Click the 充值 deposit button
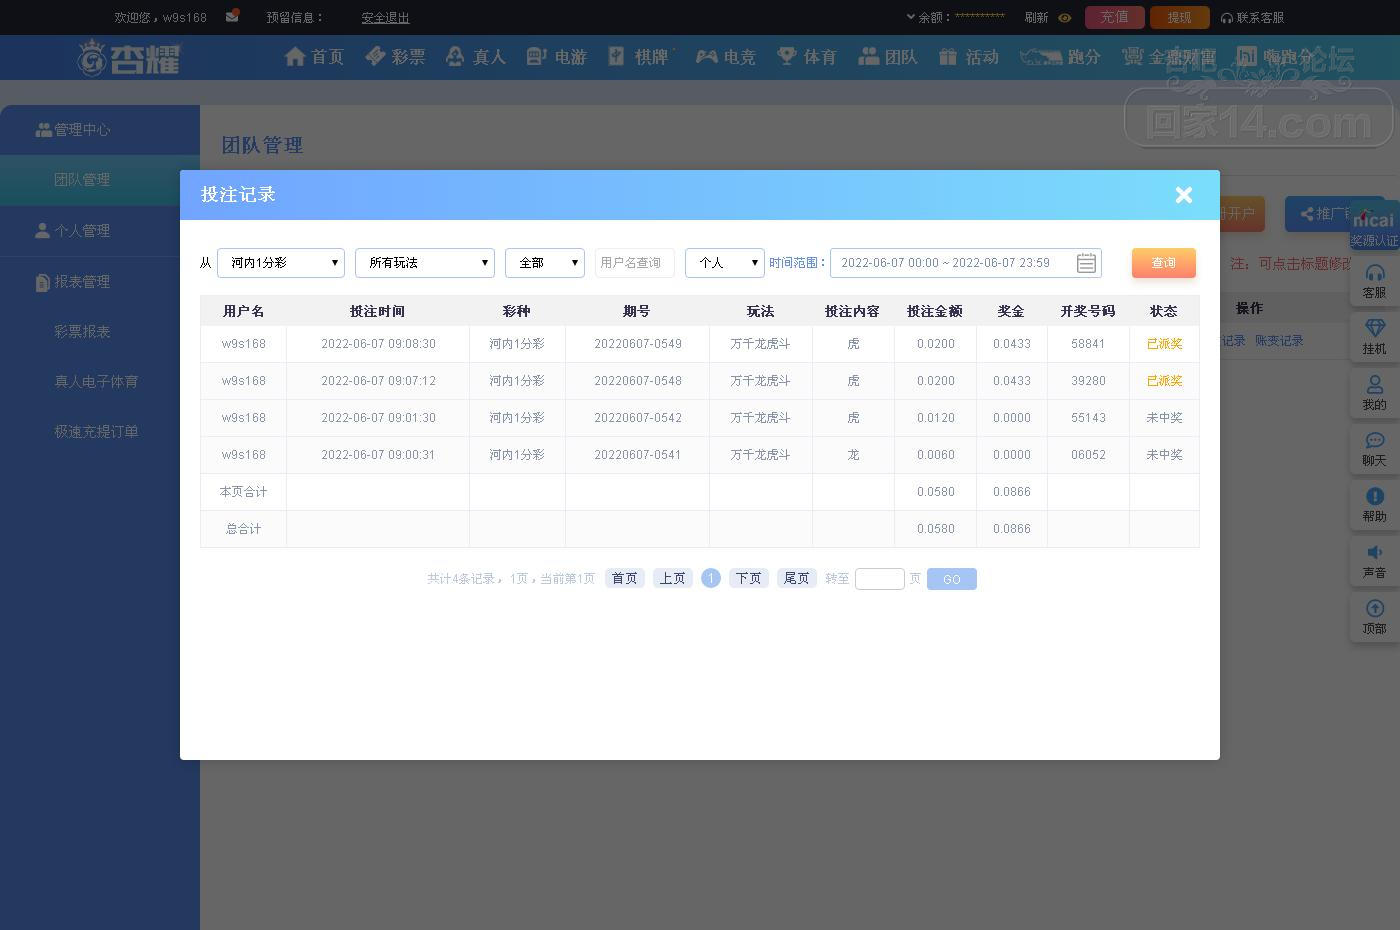The image size is (1400, 930). pyautogui.click(x=1115, y=17)
